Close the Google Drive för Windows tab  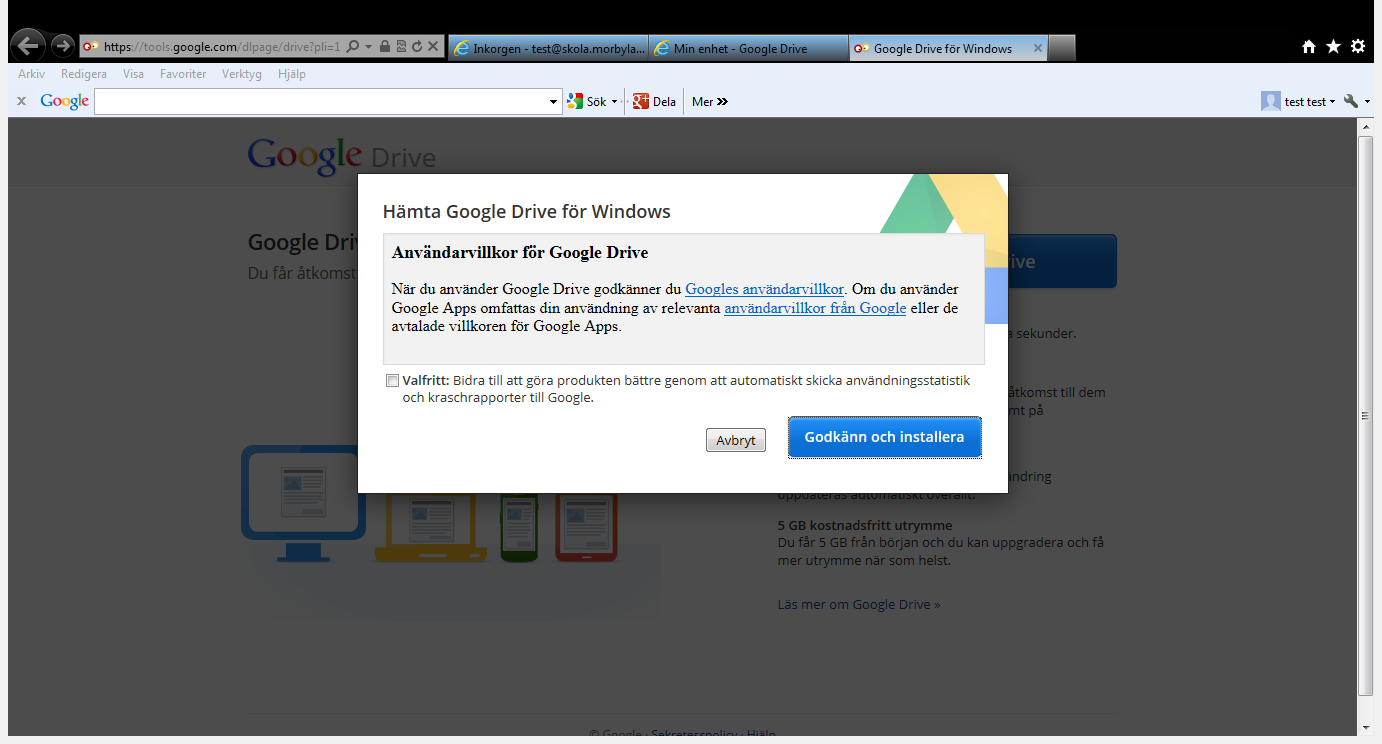[1038, 47]
